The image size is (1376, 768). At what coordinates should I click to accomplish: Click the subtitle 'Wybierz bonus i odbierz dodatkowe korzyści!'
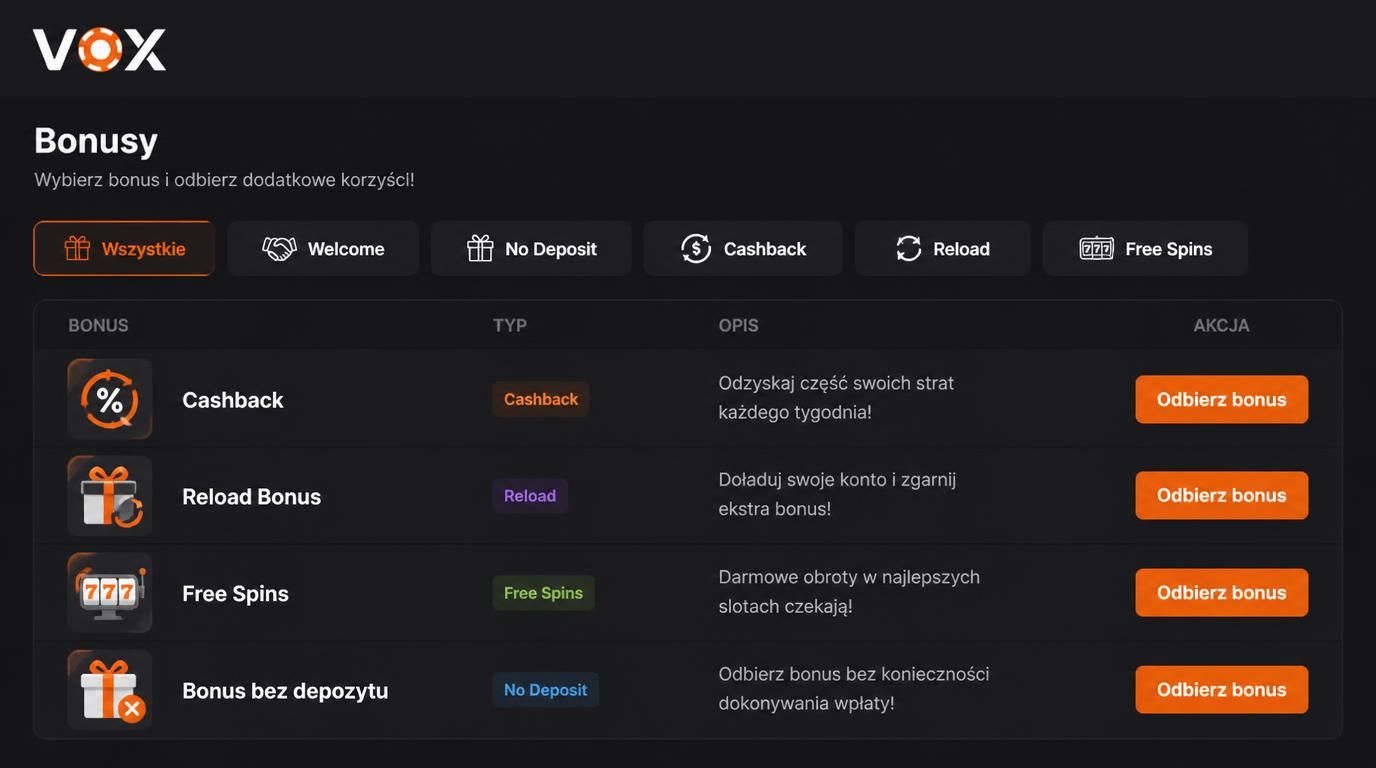tap(224, 180)
